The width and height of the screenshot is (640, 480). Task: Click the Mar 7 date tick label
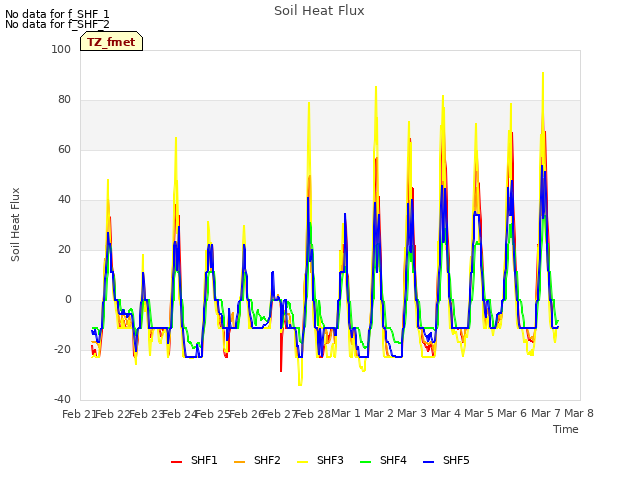point(546,413)
